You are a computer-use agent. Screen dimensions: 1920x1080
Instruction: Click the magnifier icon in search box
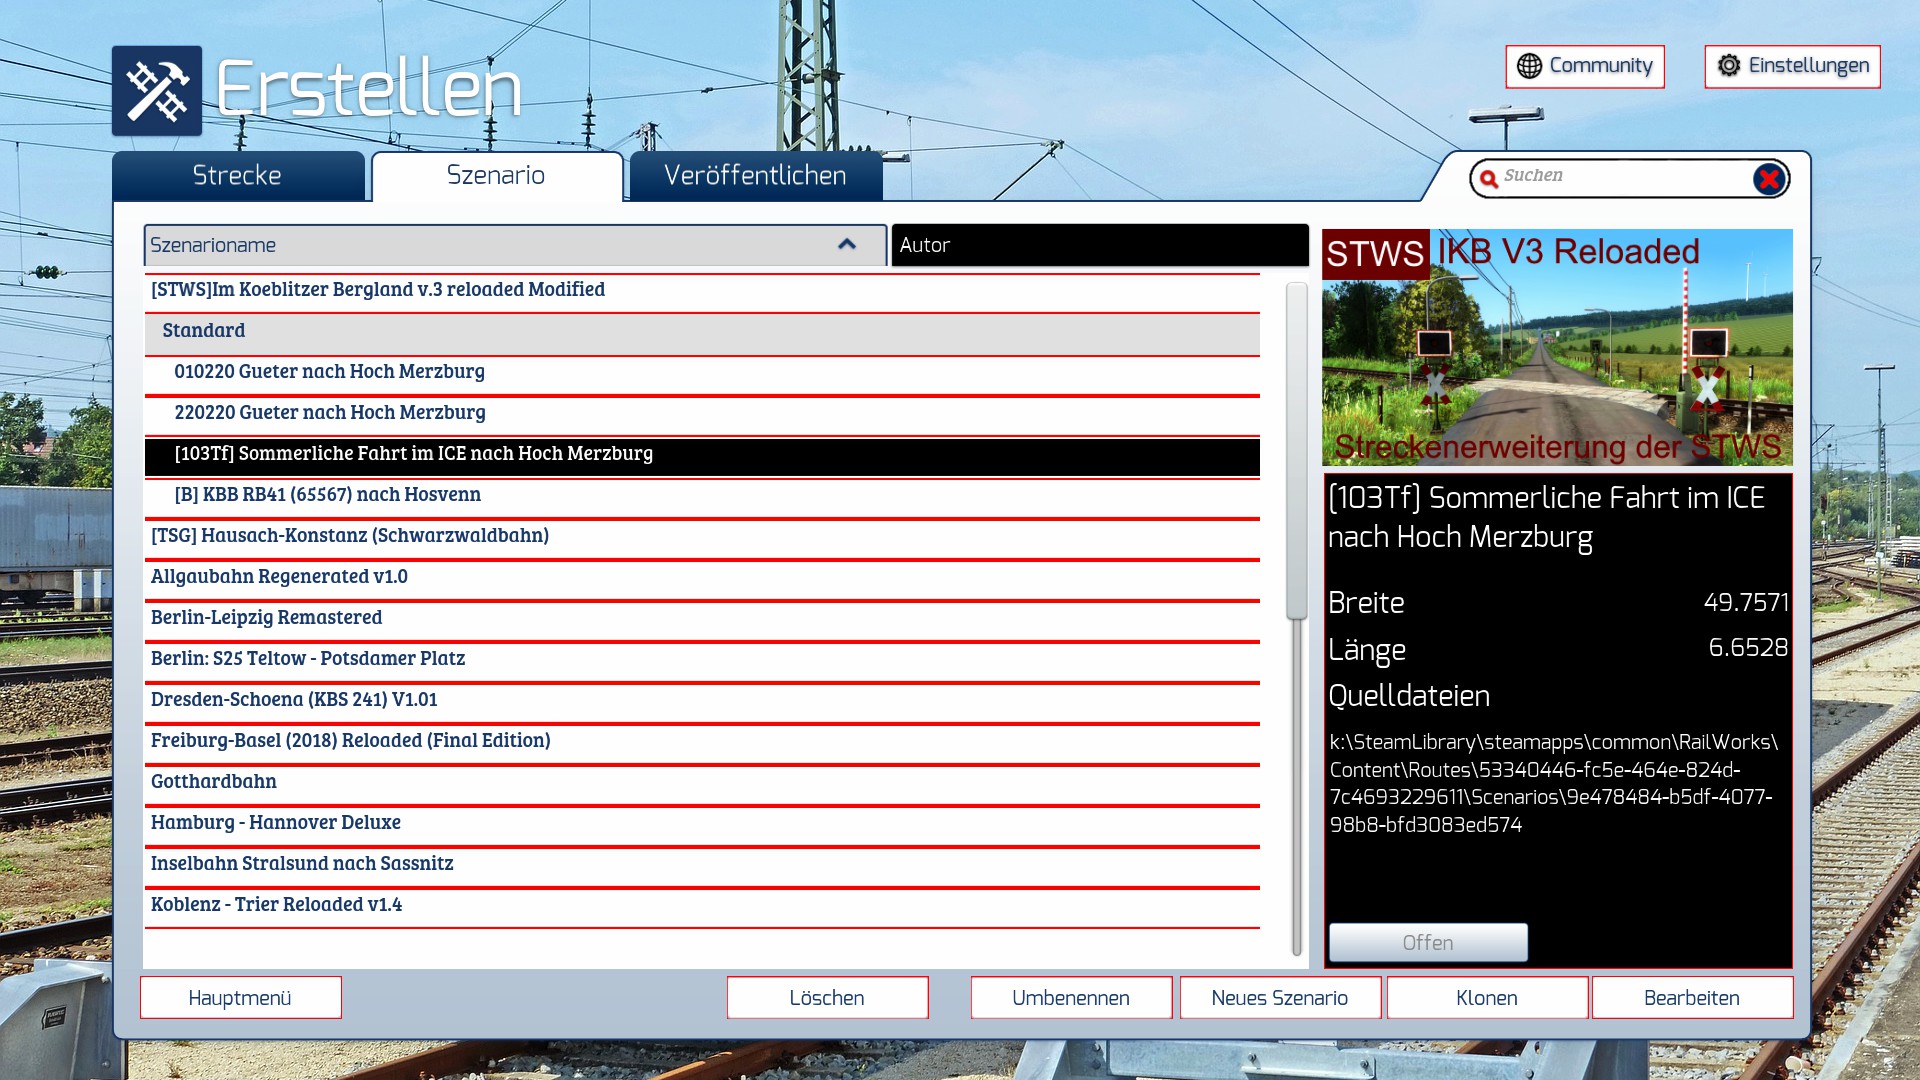(1489, 178)
